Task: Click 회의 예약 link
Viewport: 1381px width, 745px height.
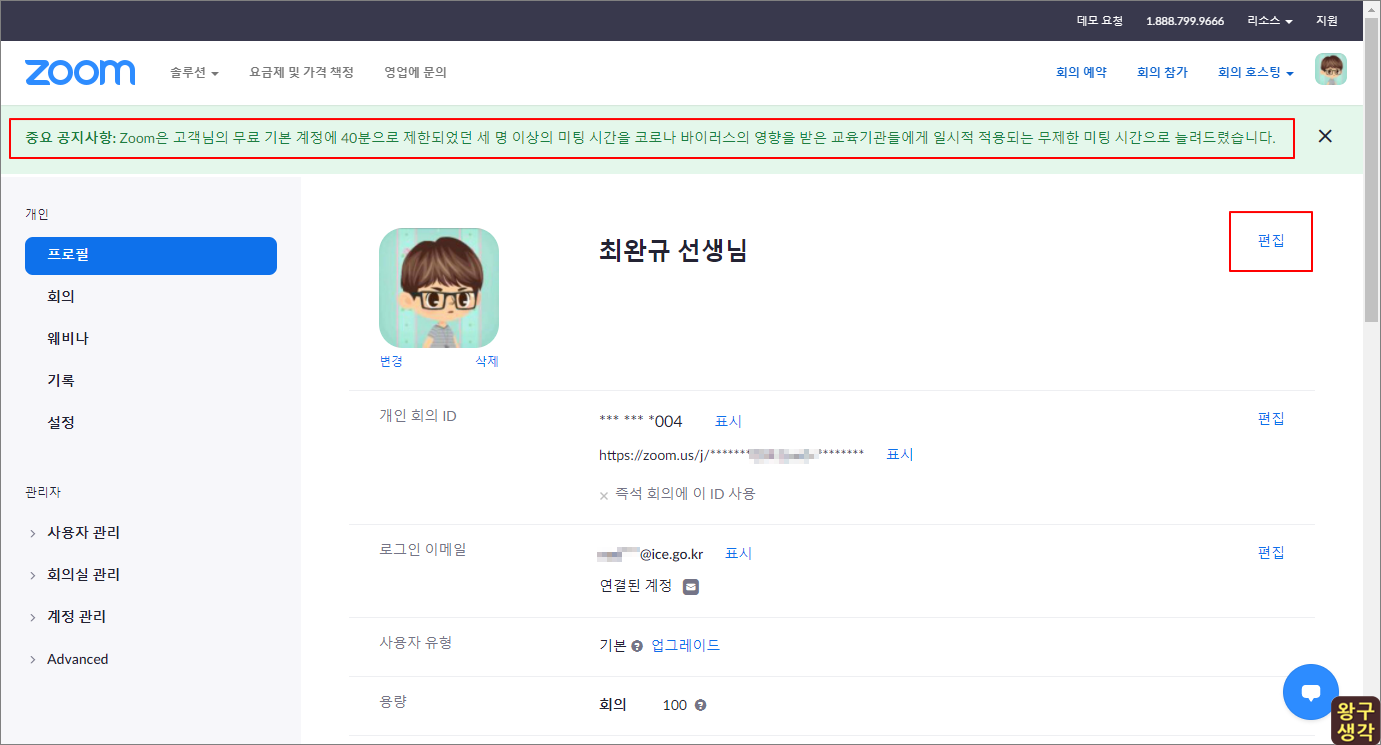Action: pyautogui.click(x=1081, y=73)
